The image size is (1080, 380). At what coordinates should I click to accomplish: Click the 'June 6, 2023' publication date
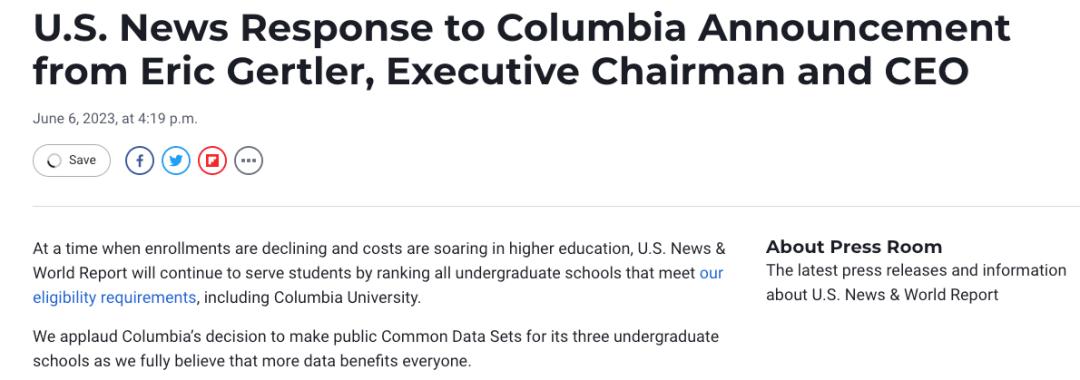coord(74,119)
